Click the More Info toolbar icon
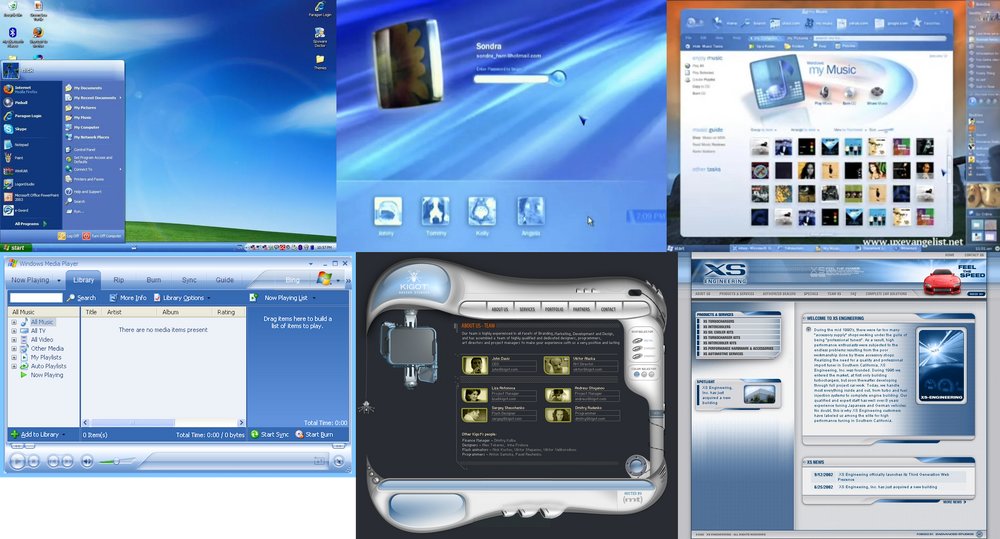The image size is (1000, 539). tap(113, 298)
